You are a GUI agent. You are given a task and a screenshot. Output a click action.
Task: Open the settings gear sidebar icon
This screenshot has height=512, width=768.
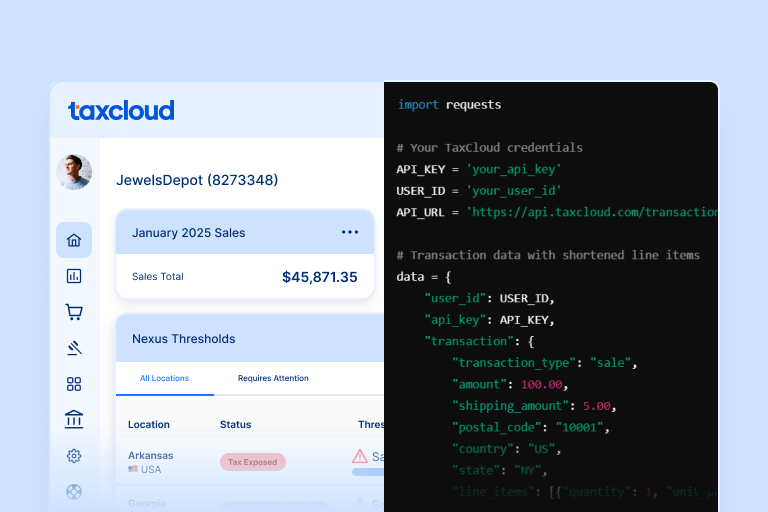click(74, 456)
